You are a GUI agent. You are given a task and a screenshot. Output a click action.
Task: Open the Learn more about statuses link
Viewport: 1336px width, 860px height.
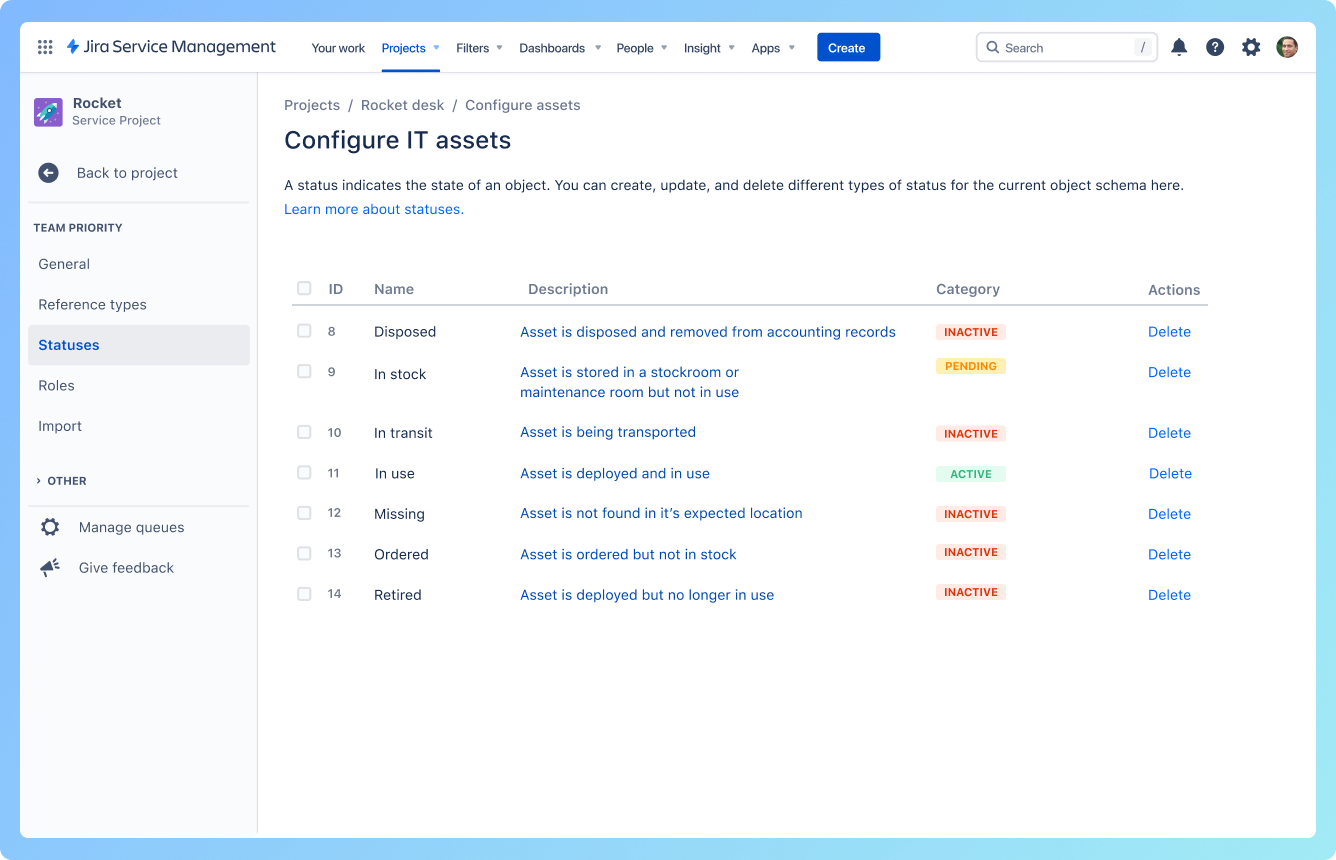click(x=373, y=209)
